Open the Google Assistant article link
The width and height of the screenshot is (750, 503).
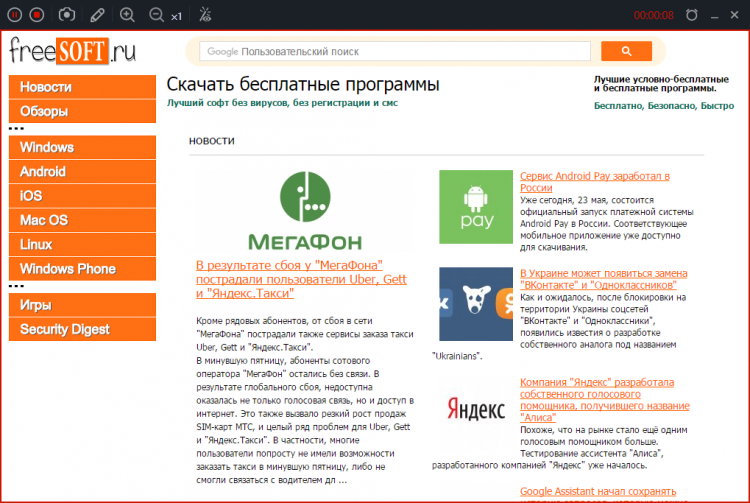(x=598, y=492)
